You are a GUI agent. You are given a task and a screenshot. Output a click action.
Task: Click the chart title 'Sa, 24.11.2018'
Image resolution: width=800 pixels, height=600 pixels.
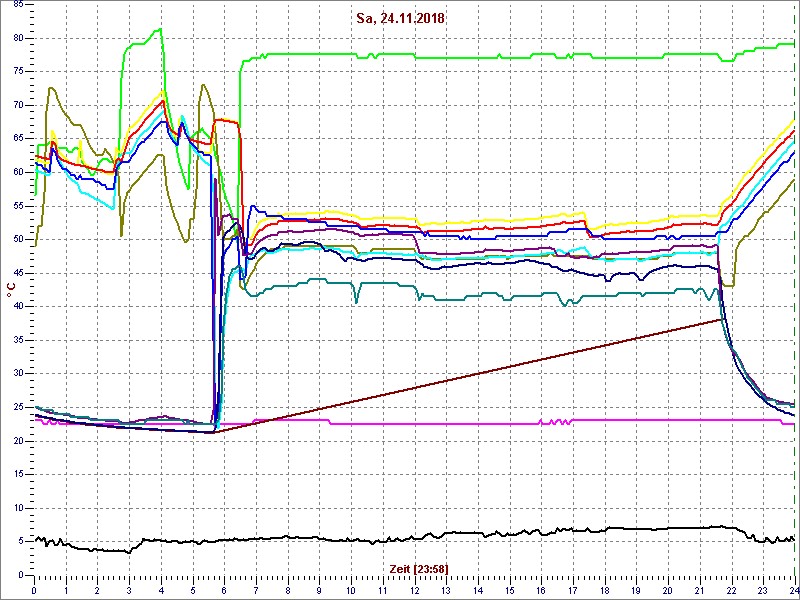click(402, 19)
